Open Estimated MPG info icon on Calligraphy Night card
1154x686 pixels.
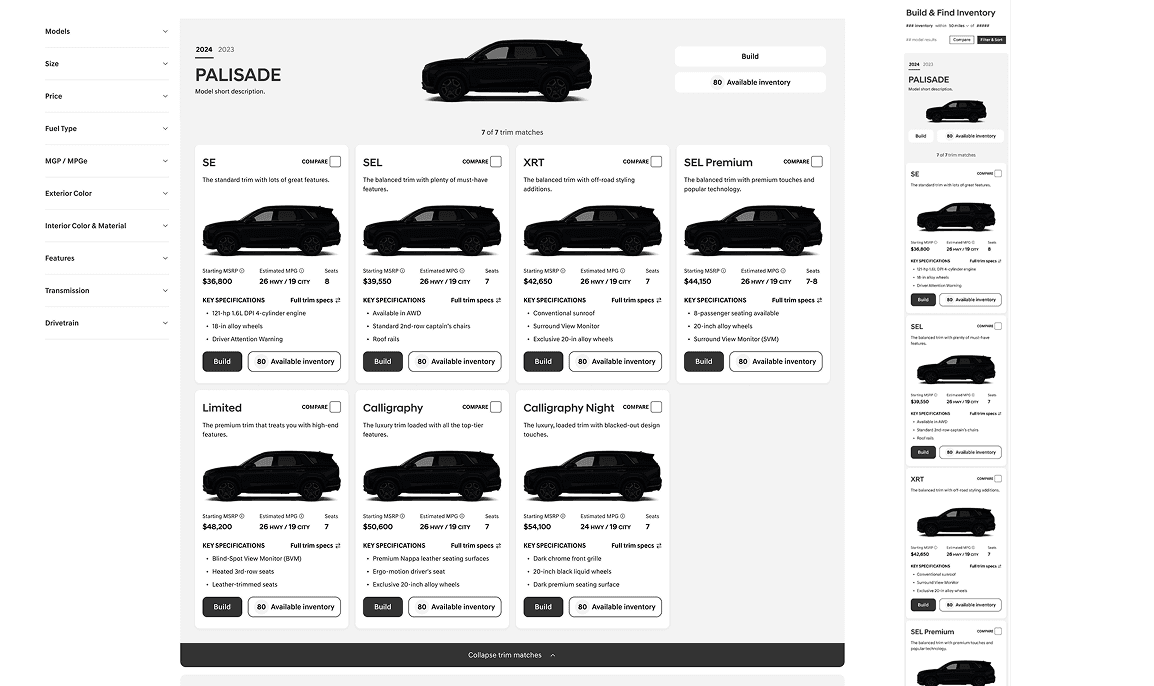click(623, 516)
